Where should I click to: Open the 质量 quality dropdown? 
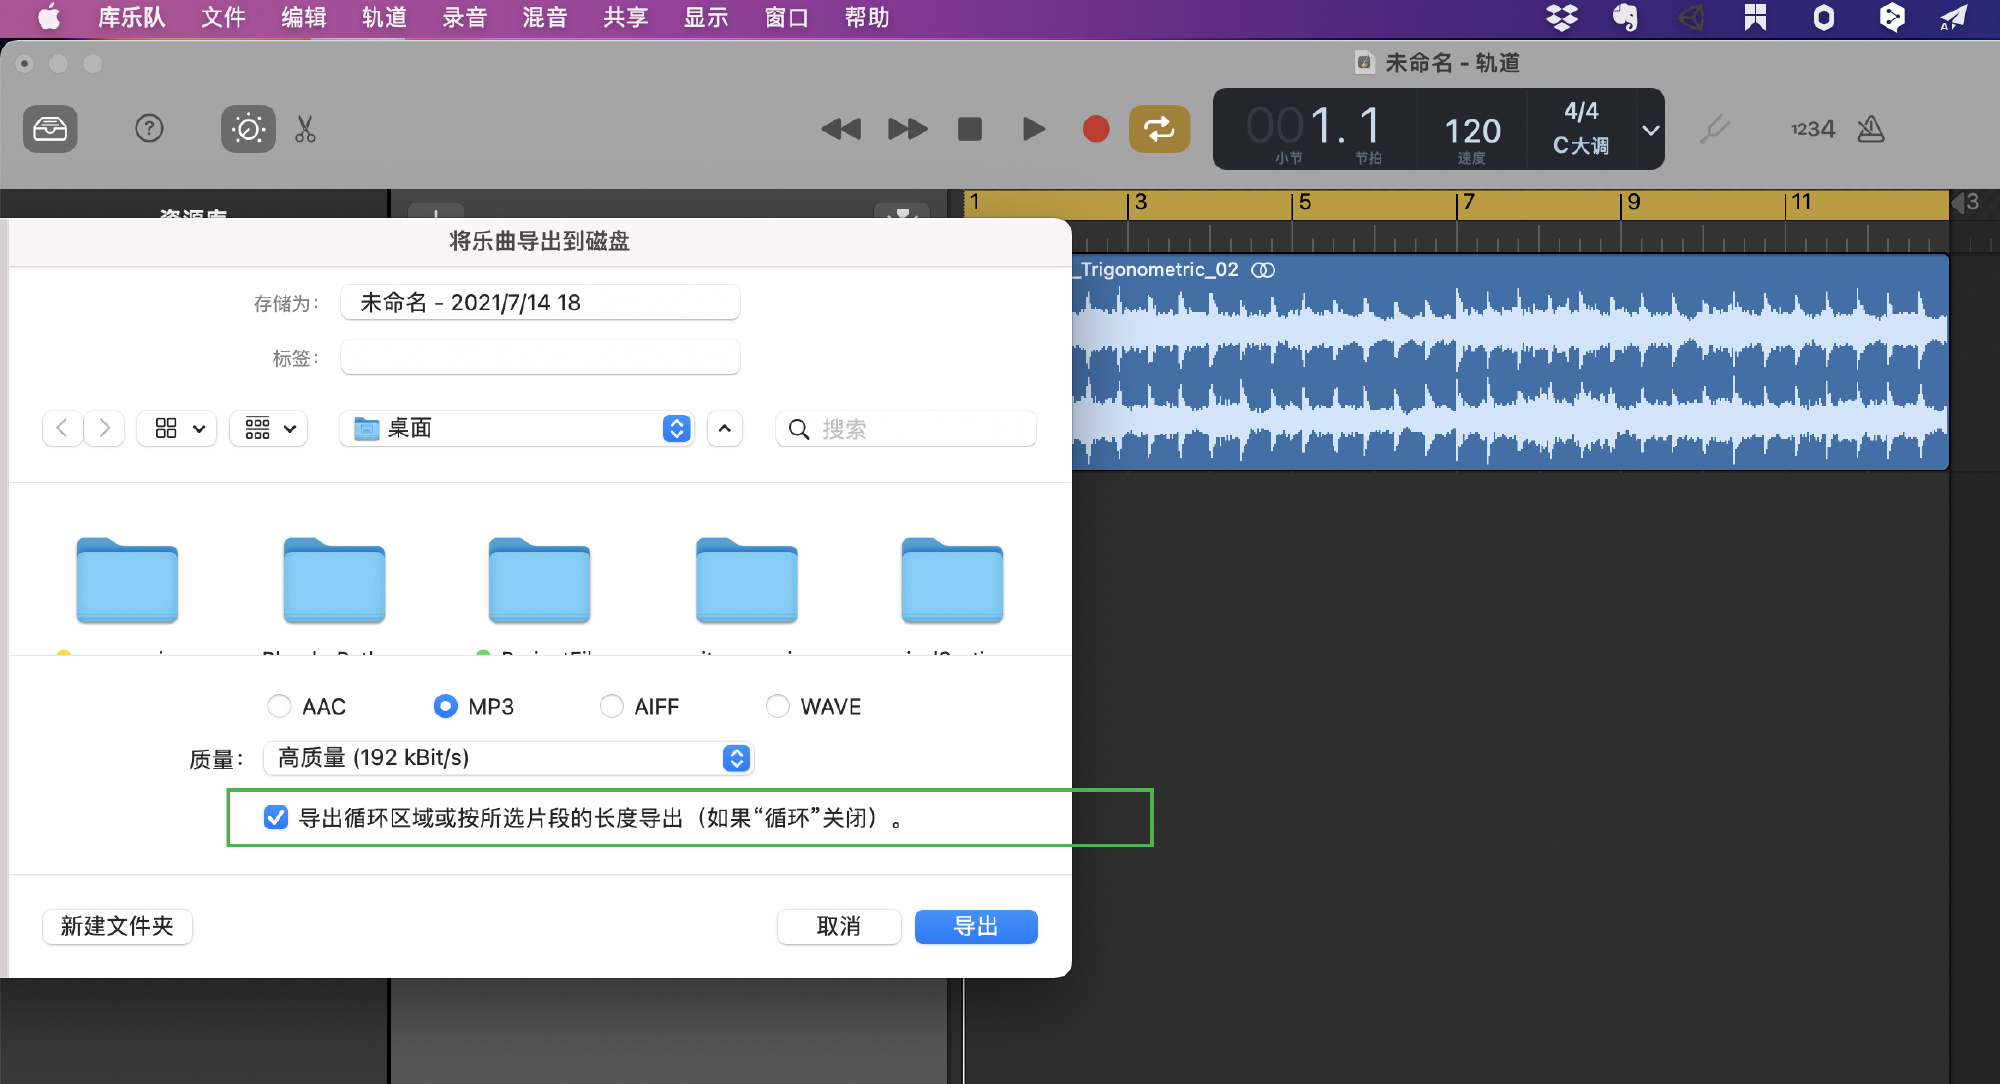point(508,758)
